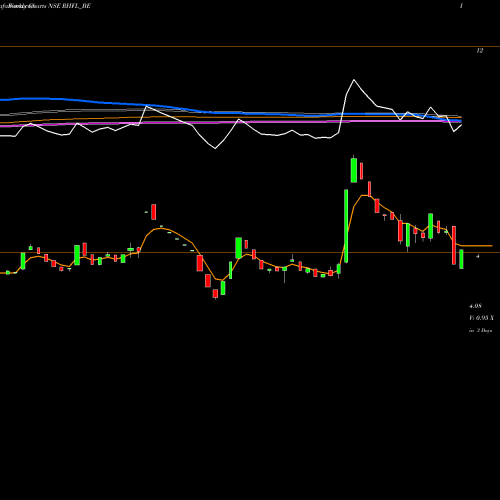500x500 pixels.
Task: Click the 'NSE BHFL_BE' chart title text
Action: tap(69, 6)
